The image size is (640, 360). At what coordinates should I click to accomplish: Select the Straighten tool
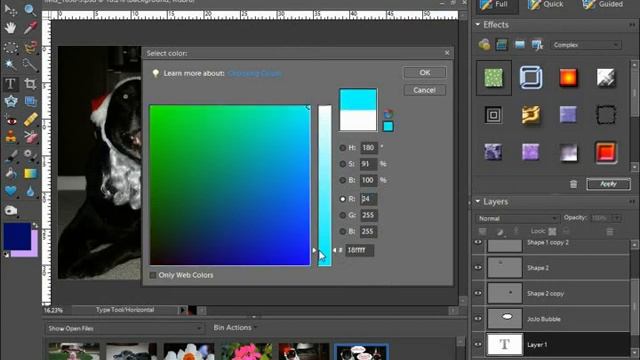(x=30, y=101)
